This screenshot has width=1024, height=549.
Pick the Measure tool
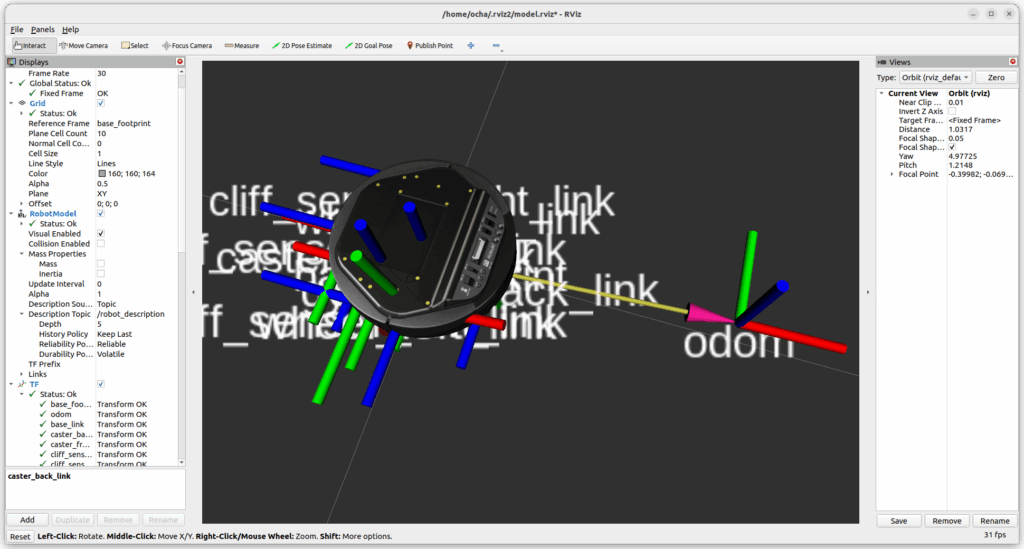pos(242,45)
